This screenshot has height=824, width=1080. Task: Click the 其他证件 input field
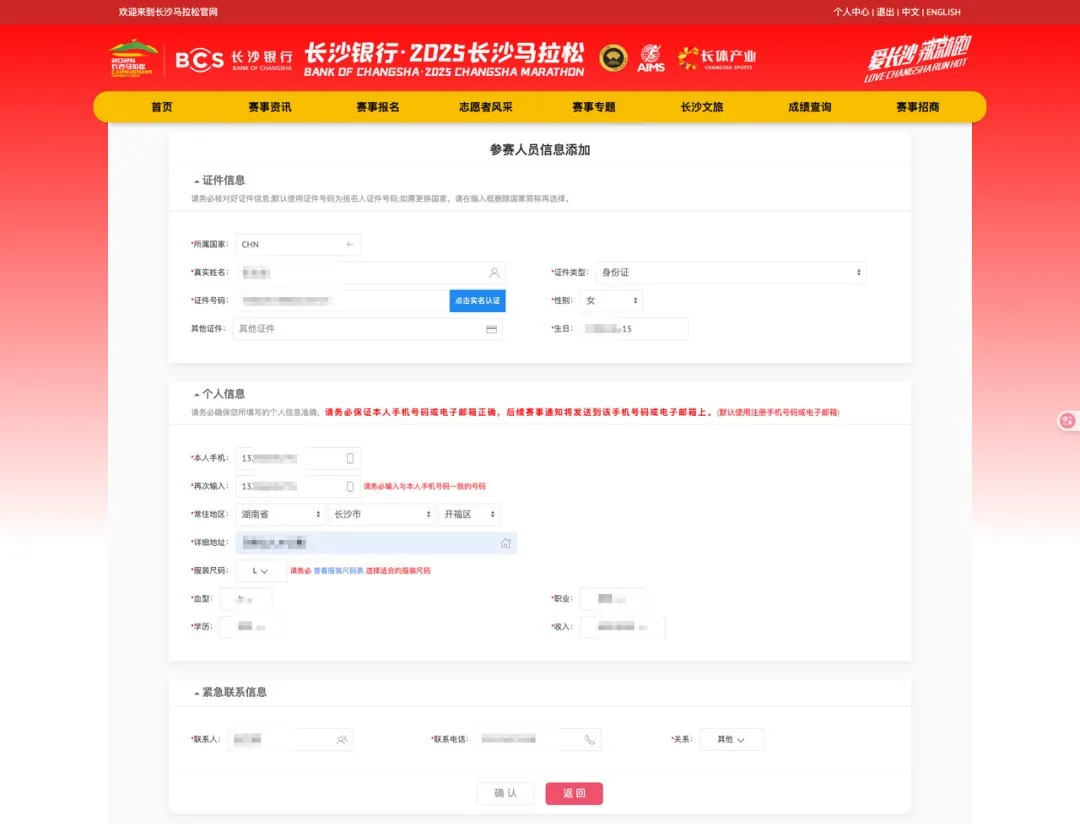[368, 329]
